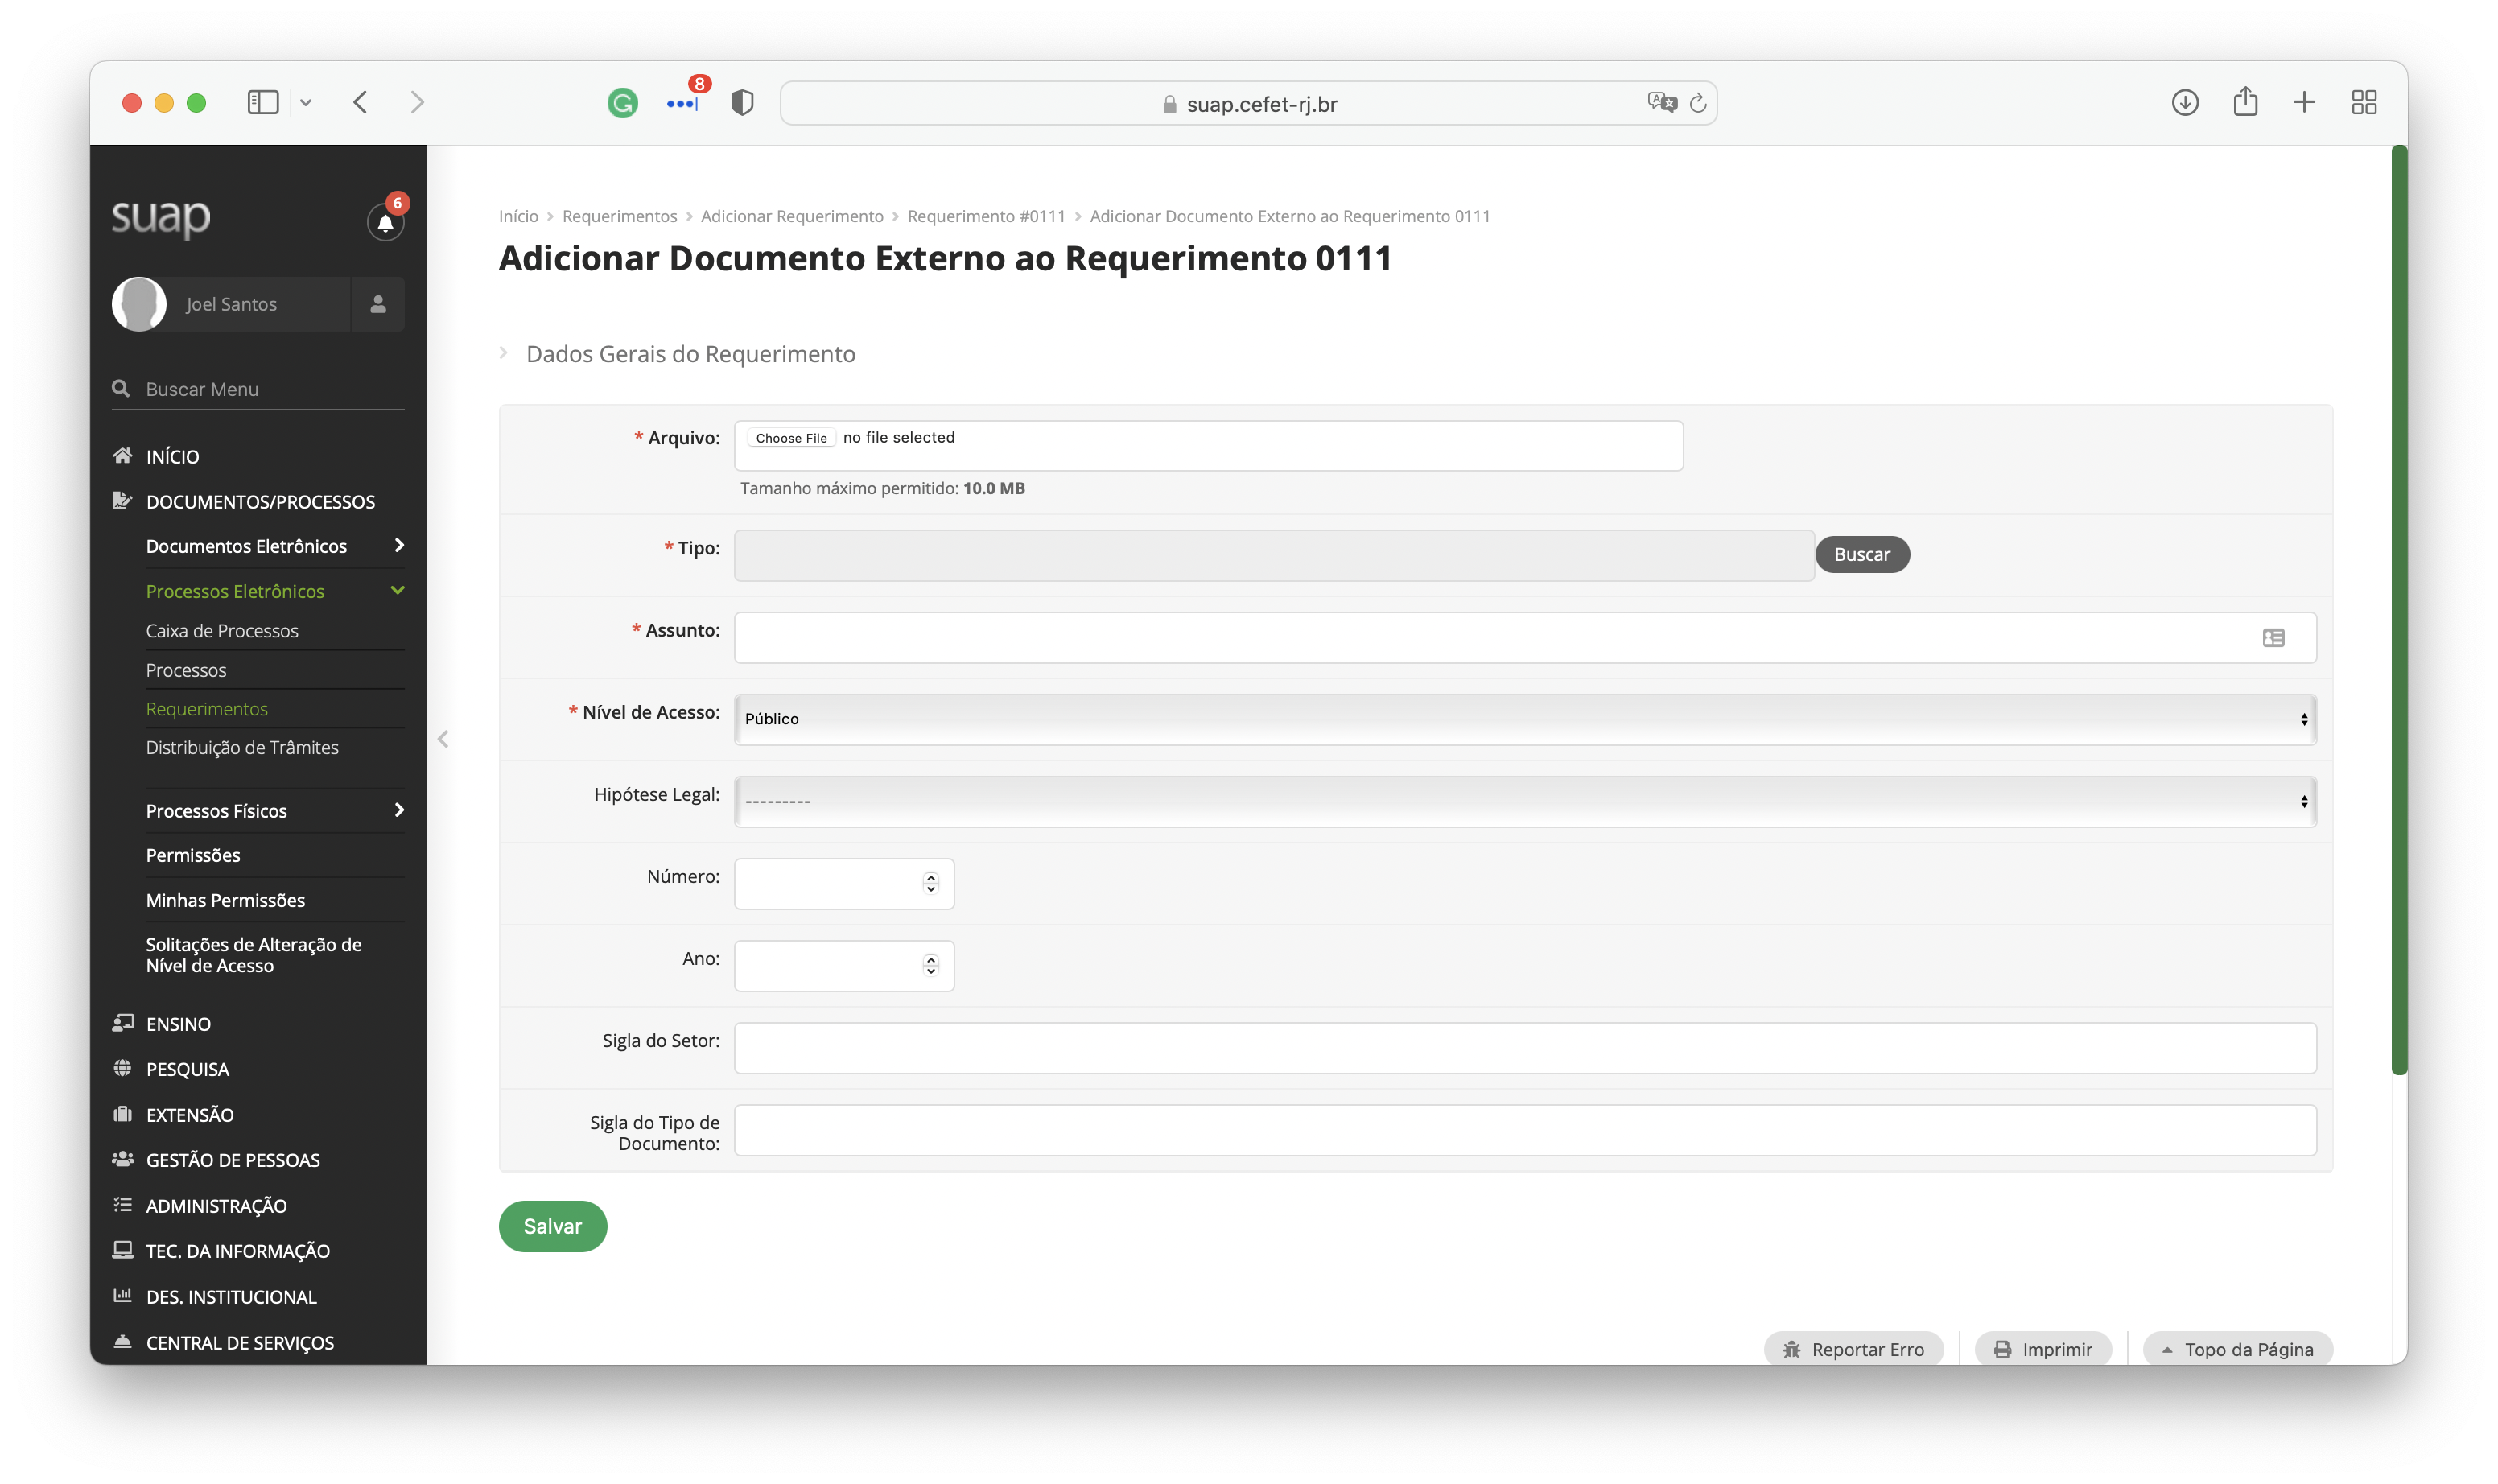Toggle the Safari sidebar button
This screenshot has width=2498, height=1484.
[x=263, y=102]
